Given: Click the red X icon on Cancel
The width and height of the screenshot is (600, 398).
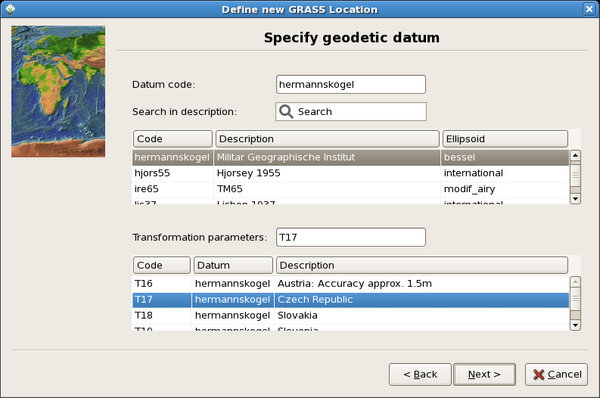Looking at the screenshot, I should (538, 375).
